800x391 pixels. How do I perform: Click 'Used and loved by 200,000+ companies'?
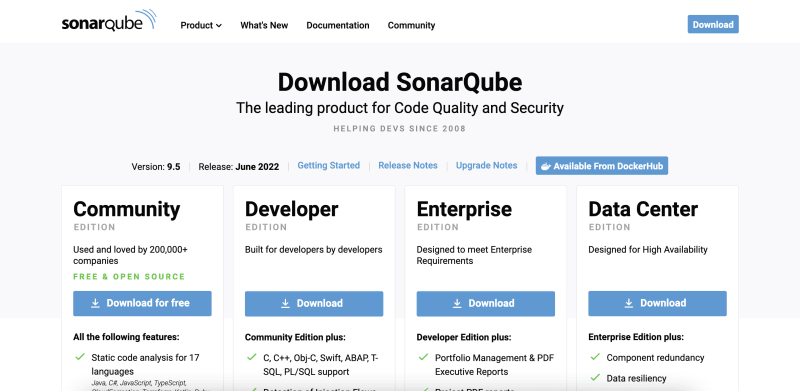coord(131,255)
